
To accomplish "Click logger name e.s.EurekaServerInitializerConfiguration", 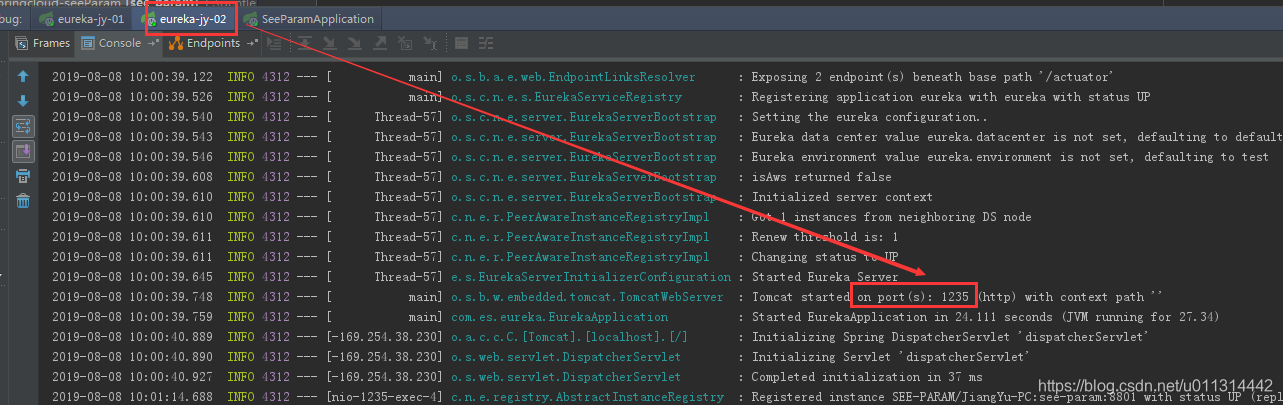I will click(x=591, y=277).
